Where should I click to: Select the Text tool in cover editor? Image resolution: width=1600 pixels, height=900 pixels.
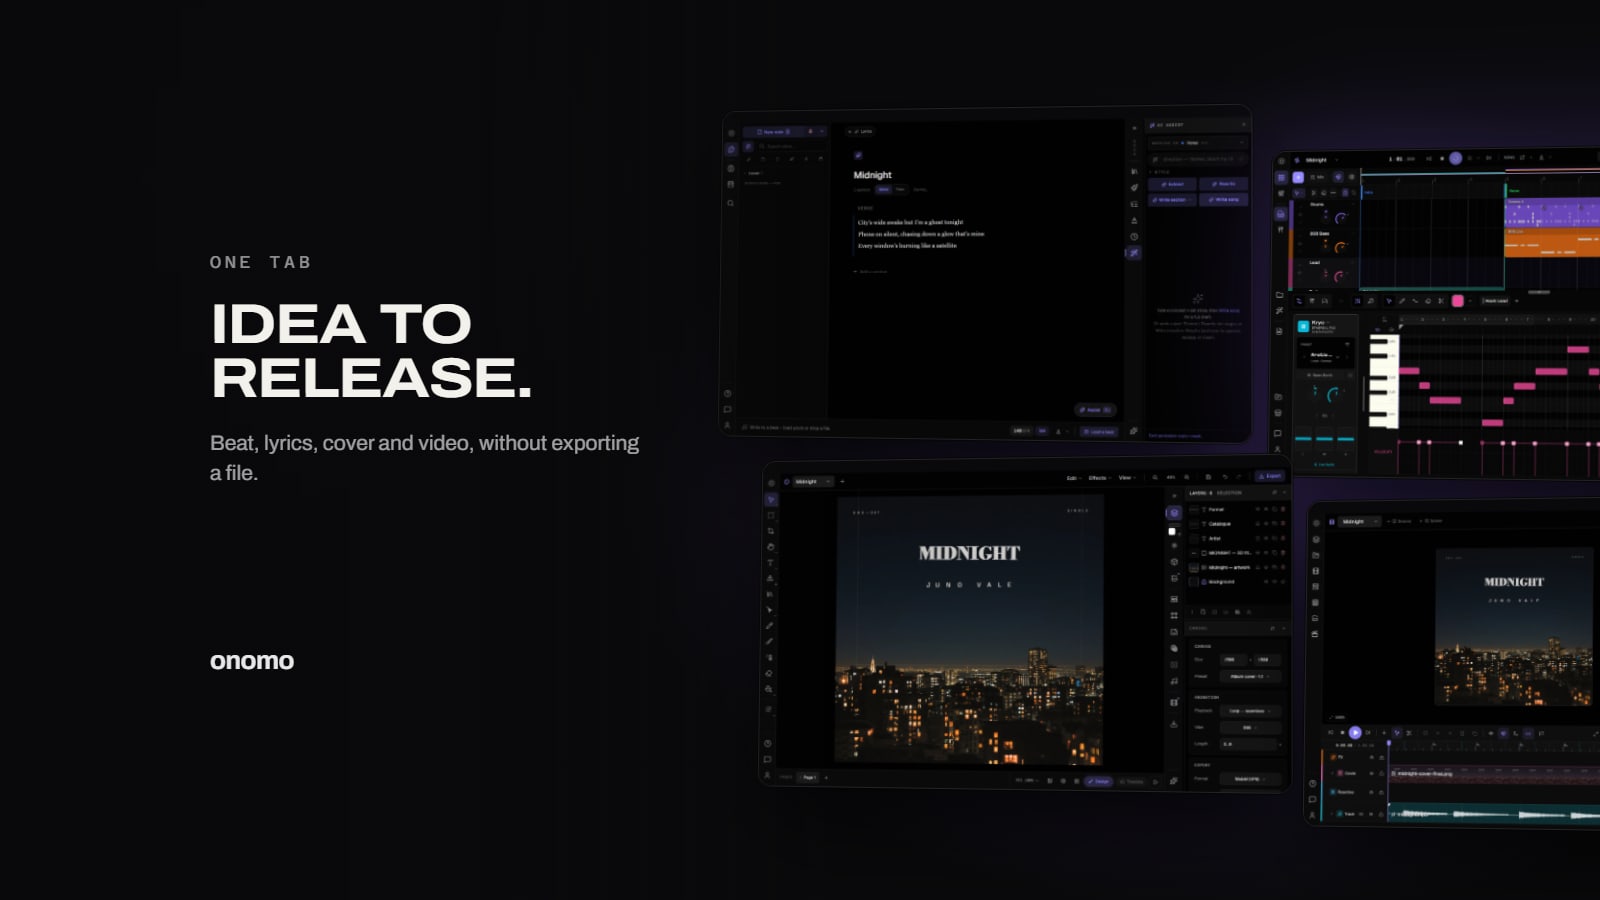tap(770, 562)
